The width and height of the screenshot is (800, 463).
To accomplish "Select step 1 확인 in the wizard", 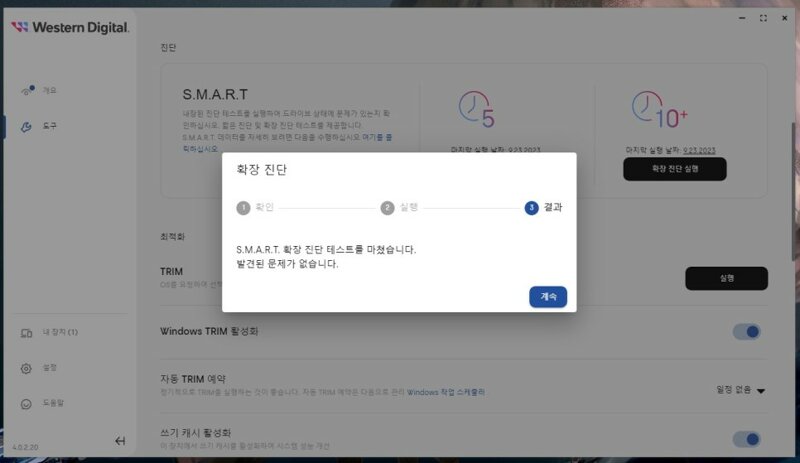I will point(255,208).
